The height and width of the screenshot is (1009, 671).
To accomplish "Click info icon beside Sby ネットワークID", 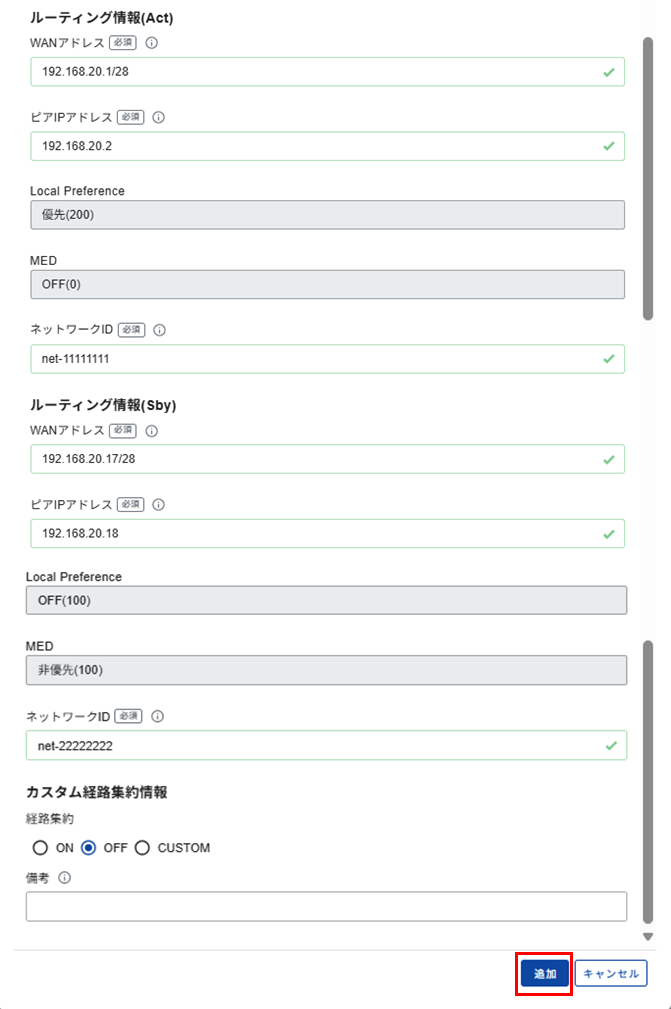I will (158, 716).
